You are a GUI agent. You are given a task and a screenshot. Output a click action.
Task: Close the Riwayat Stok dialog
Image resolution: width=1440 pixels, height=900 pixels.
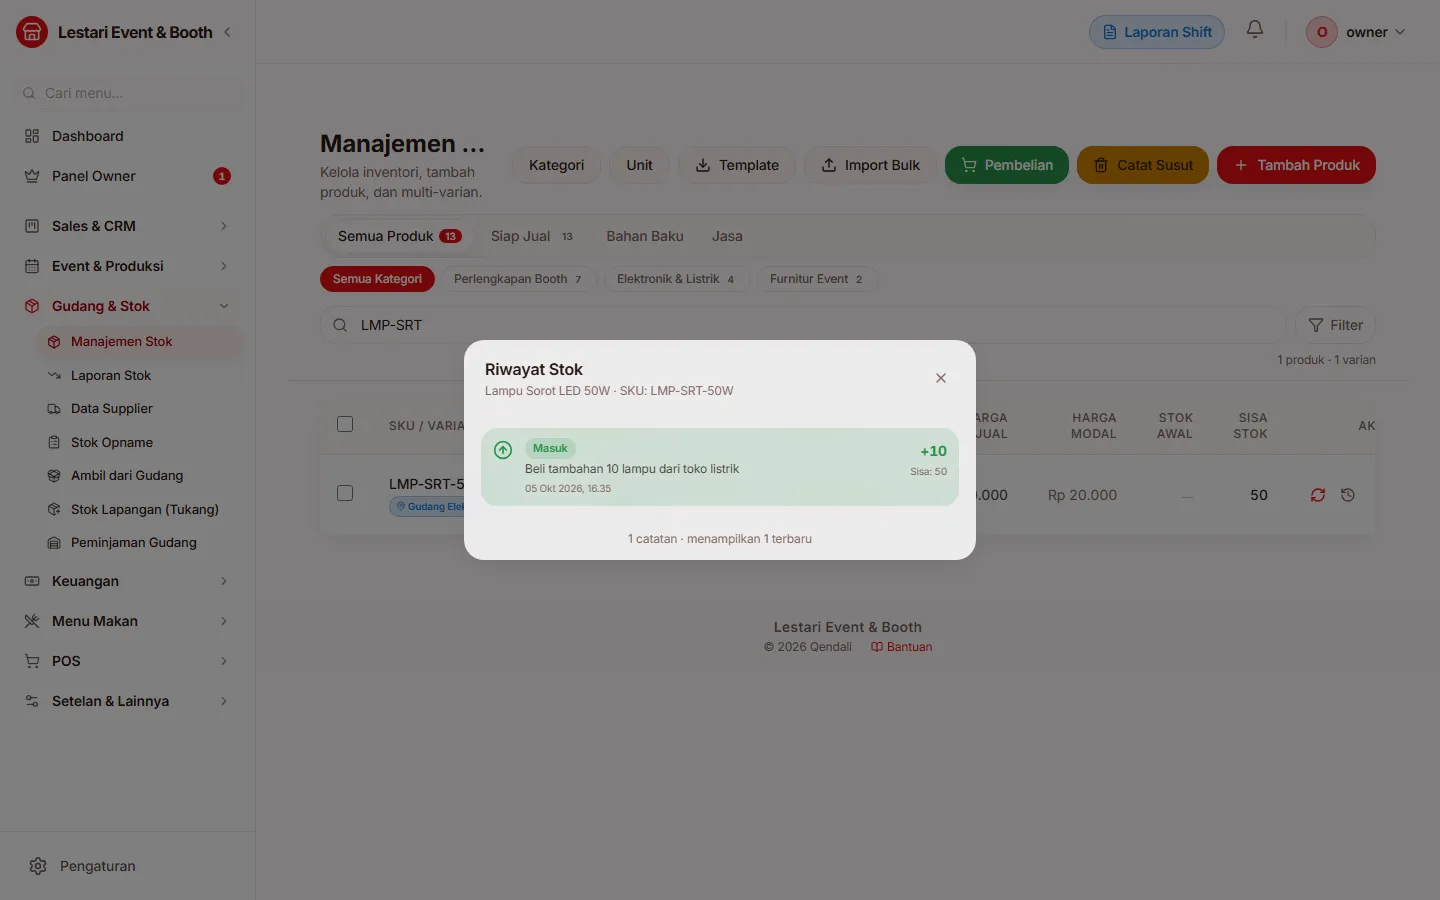tap(940, 378)
